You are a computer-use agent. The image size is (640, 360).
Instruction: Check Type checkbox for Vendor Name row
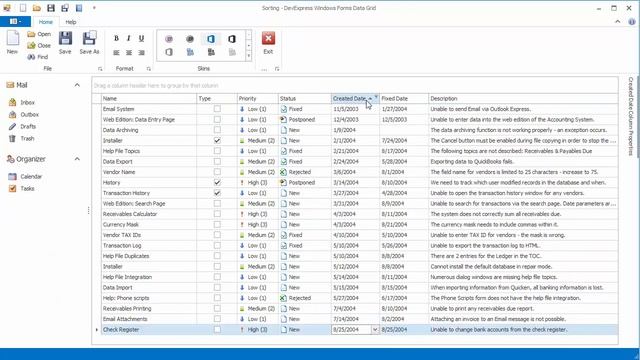pyautogui.click(x=217, y=172)
